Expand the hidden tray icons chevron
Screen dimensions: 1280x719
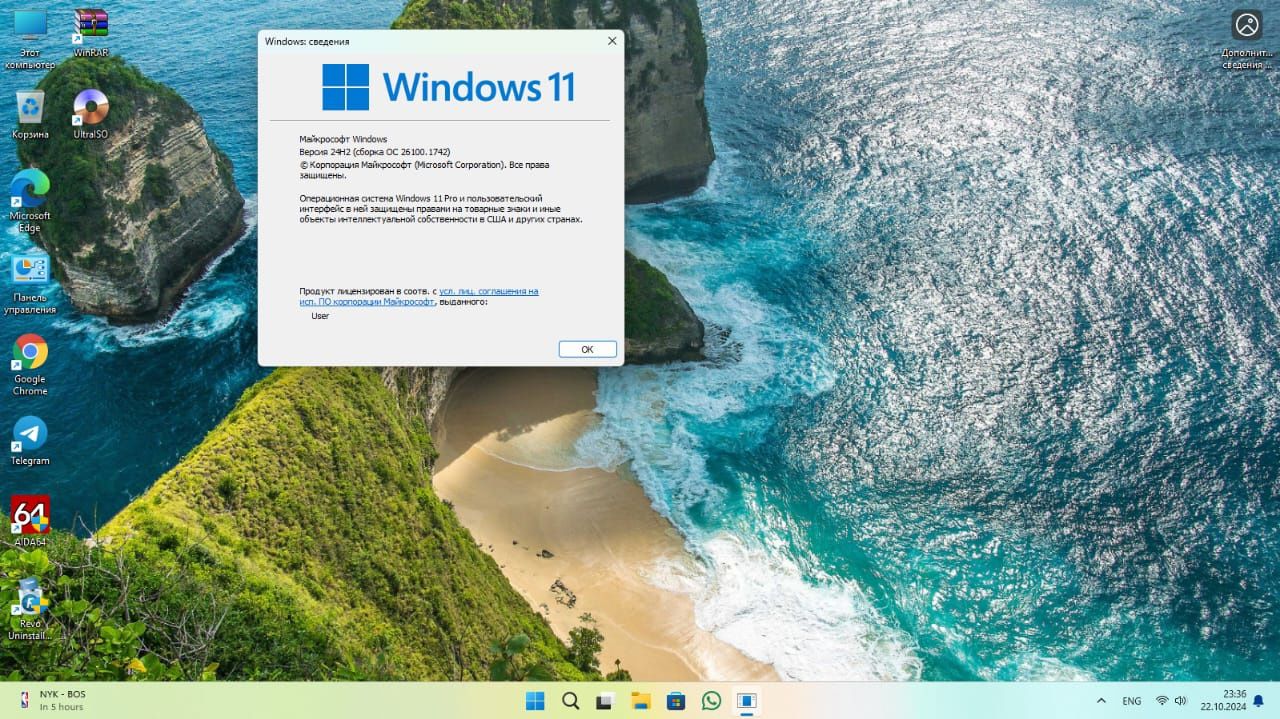1102,701
